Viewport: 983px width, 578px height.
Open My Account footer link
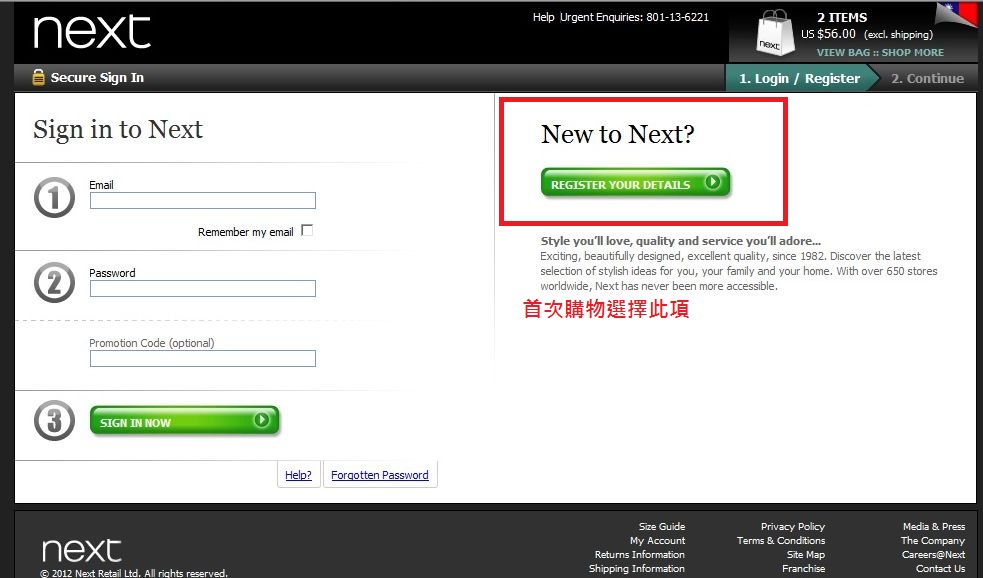(658, 540)
